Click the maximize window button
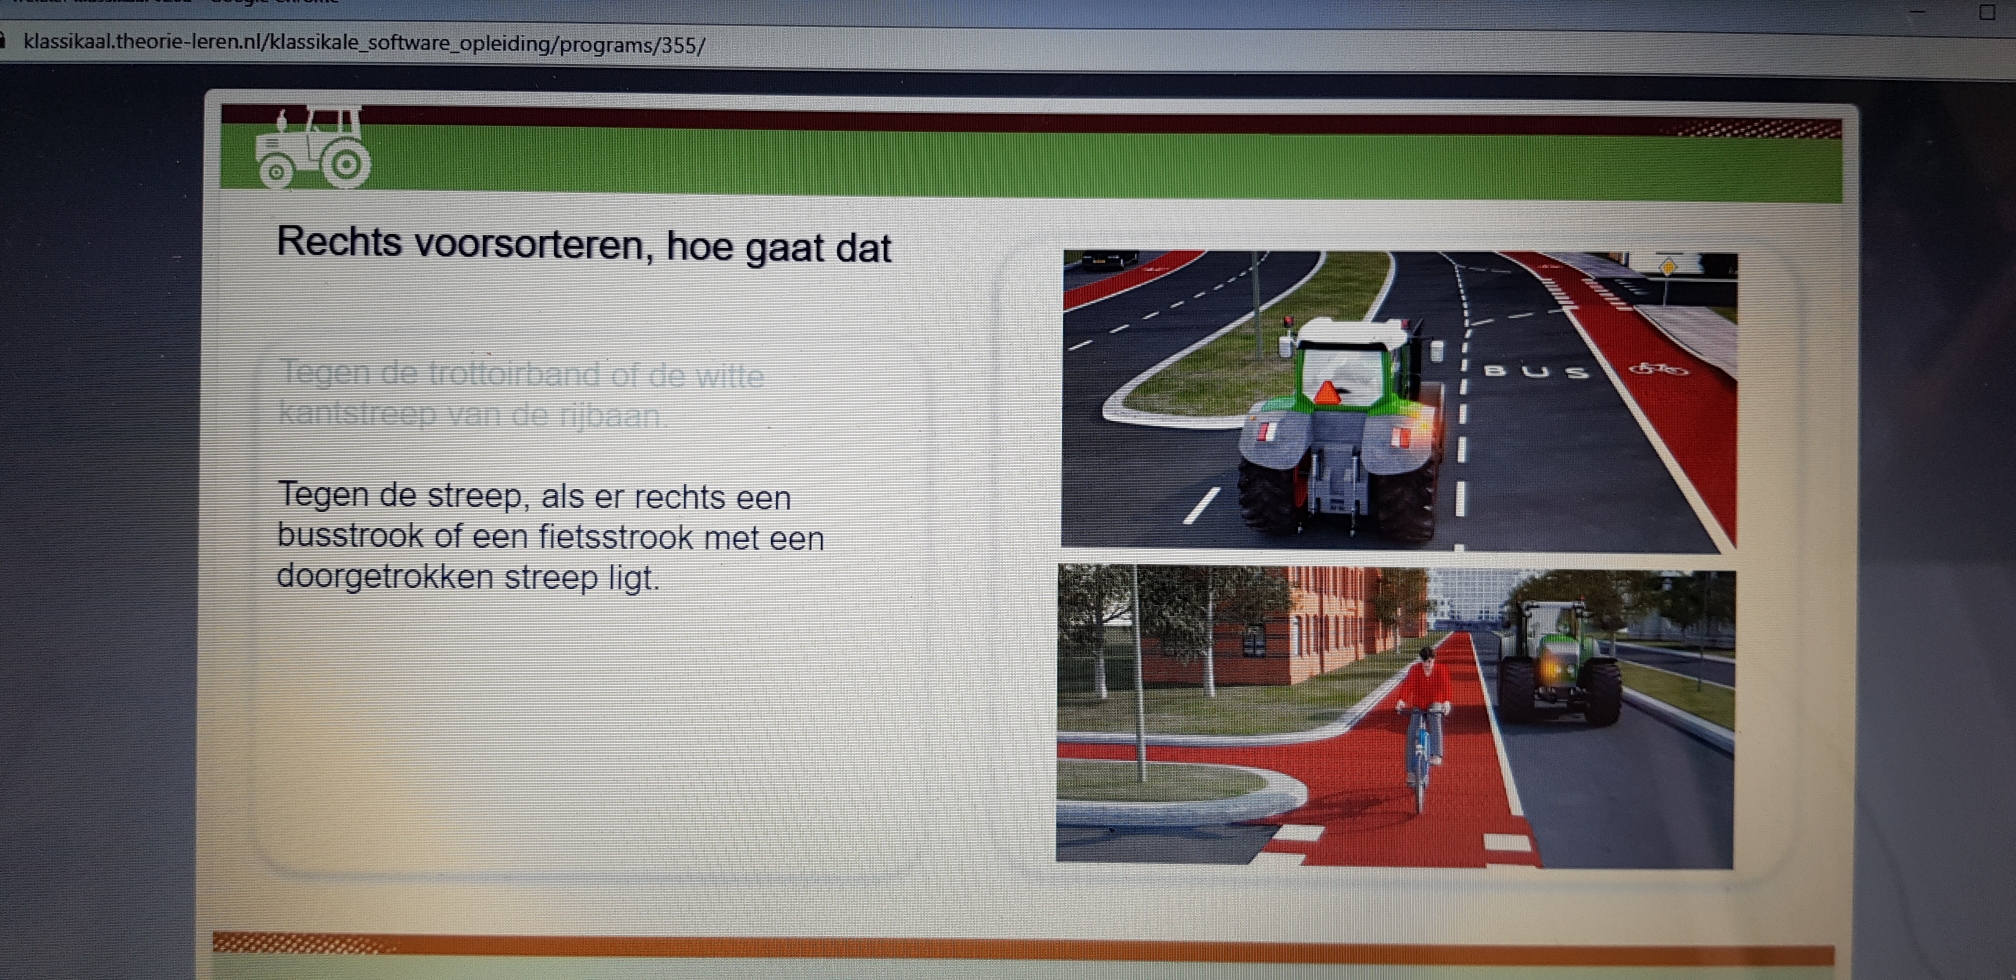 pos(1987,12)
